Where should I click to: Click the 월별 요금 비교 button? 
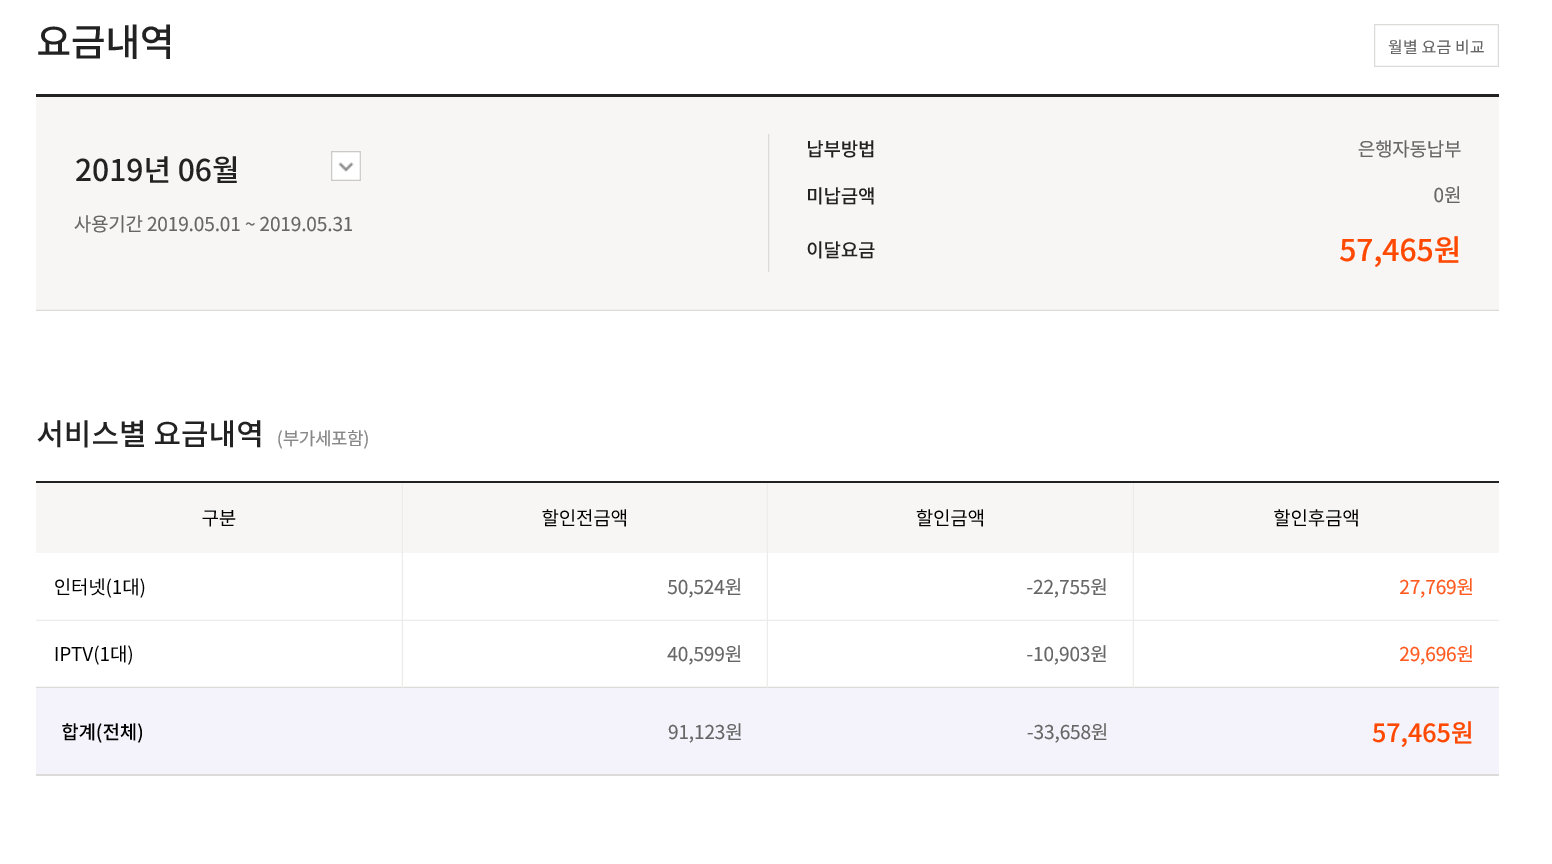1435,46
